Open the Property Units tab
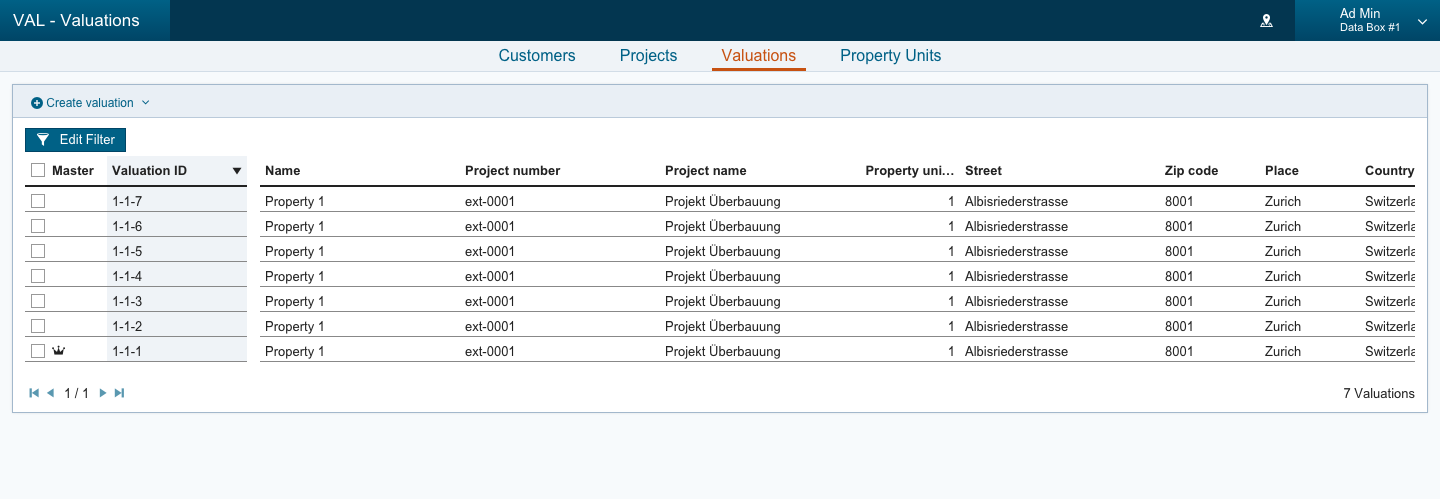The height and width of the screenshot is (499, 1440). click(x=890, y=56)
